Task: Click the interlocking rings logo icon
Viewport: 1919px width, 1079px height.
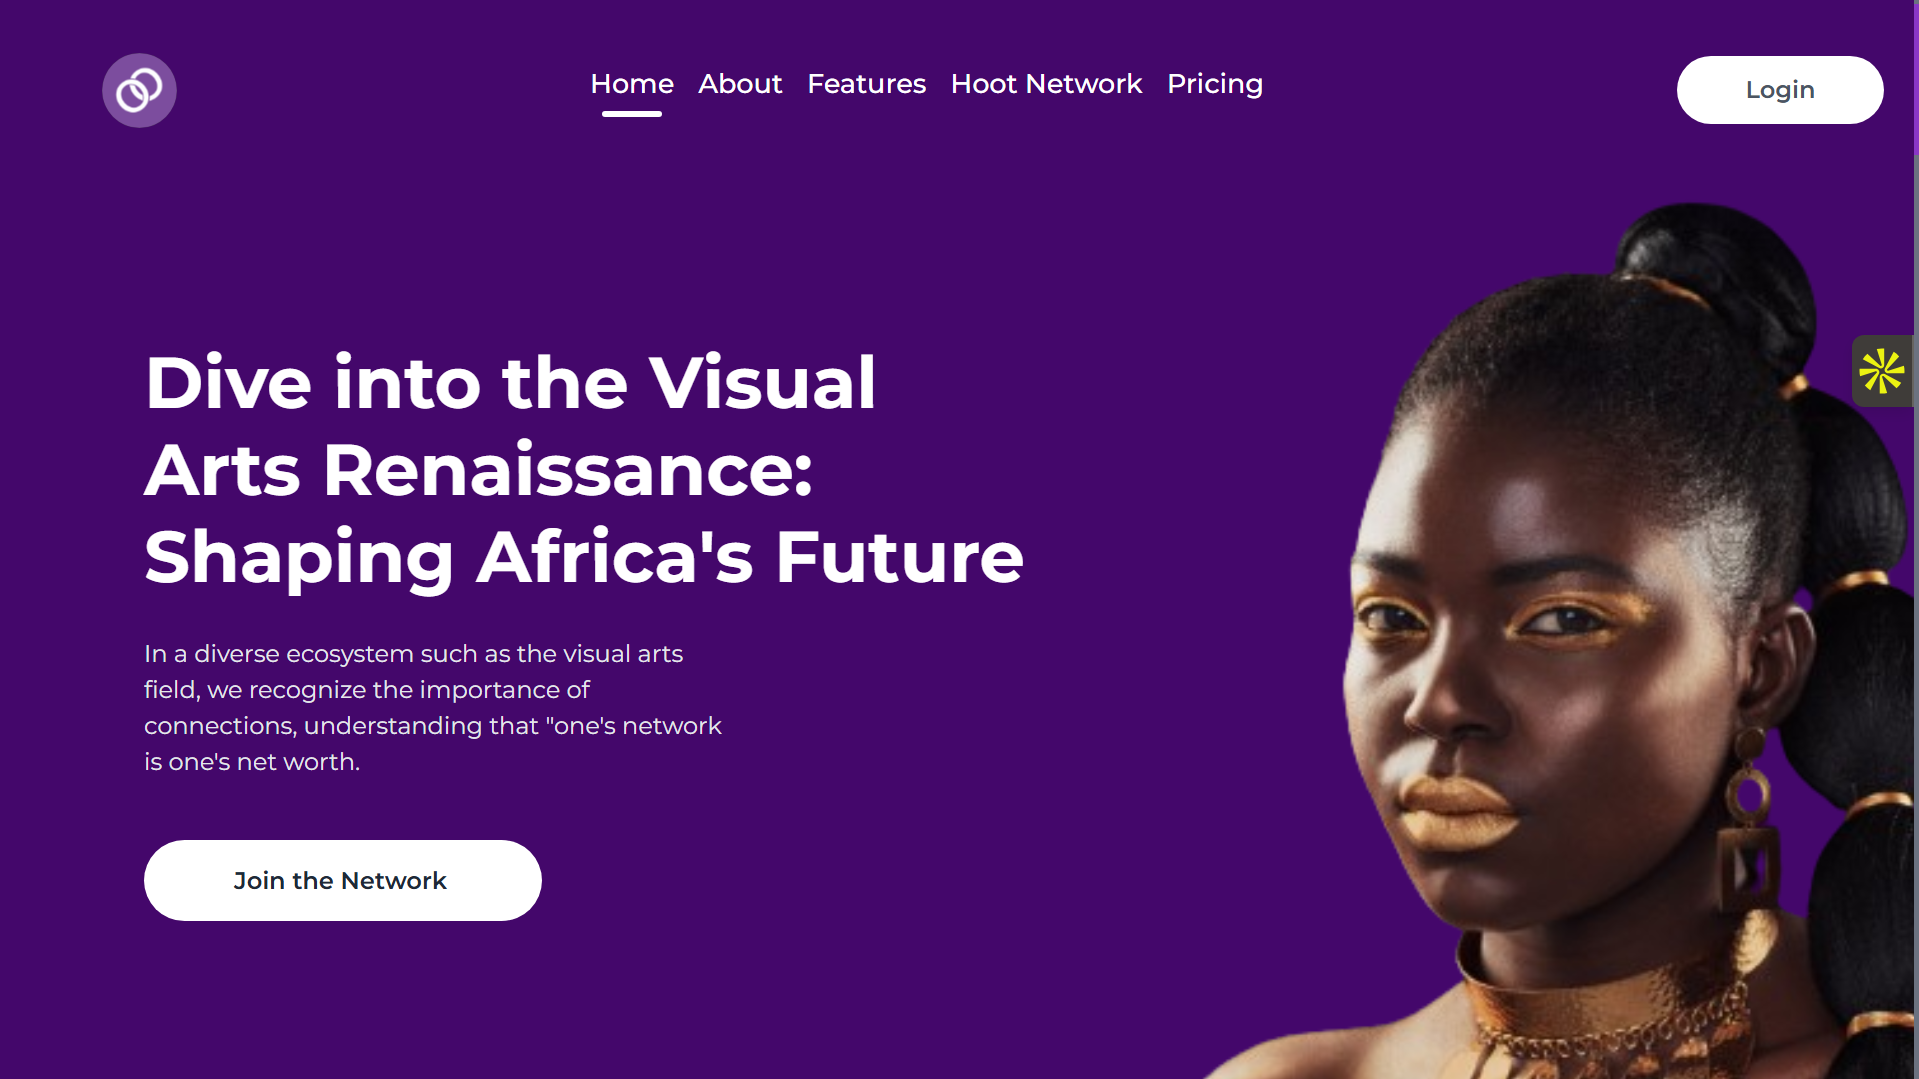Action: [139, 90]
